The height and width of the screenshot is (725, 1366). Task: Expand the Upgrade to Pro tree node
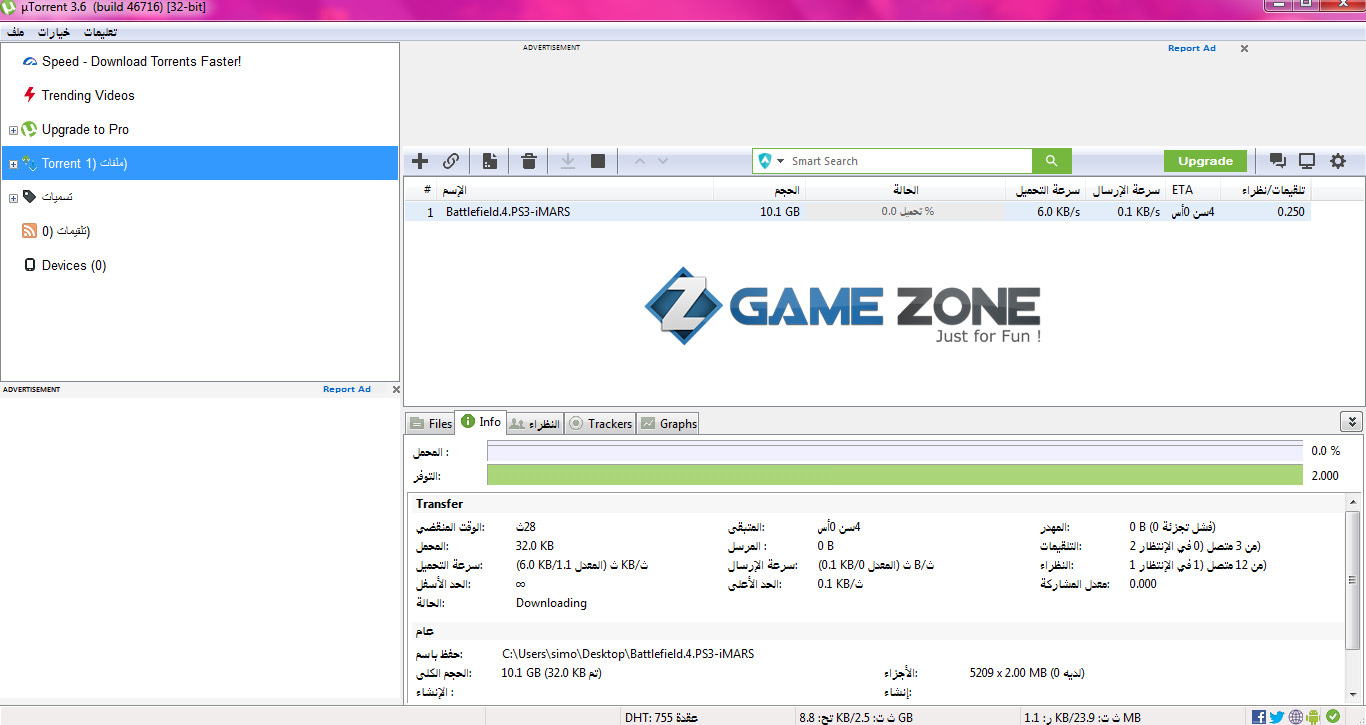pos(13,130)
